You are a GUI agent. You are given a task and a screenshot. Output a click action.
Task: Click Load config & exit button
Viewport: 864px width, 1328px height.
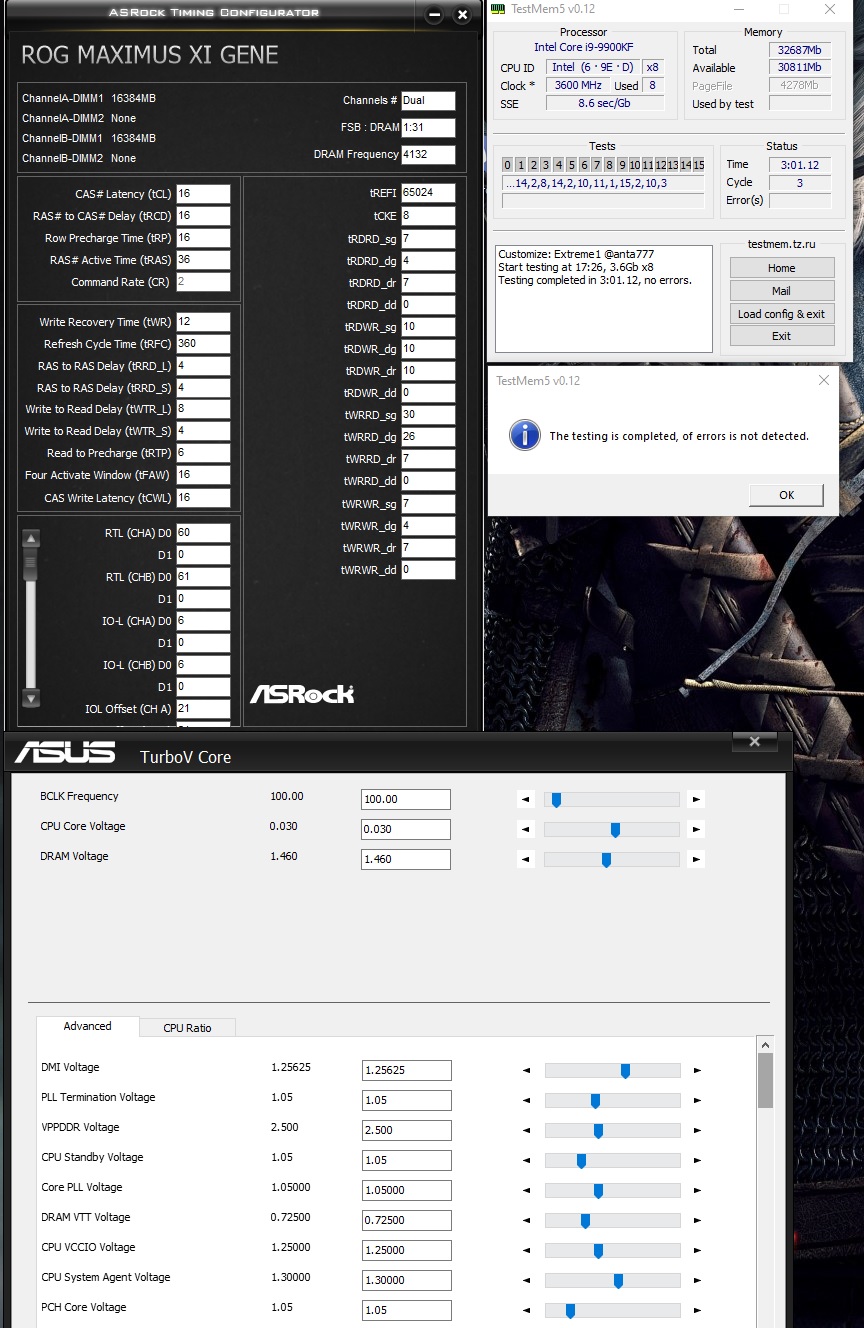tap(782, 314)
